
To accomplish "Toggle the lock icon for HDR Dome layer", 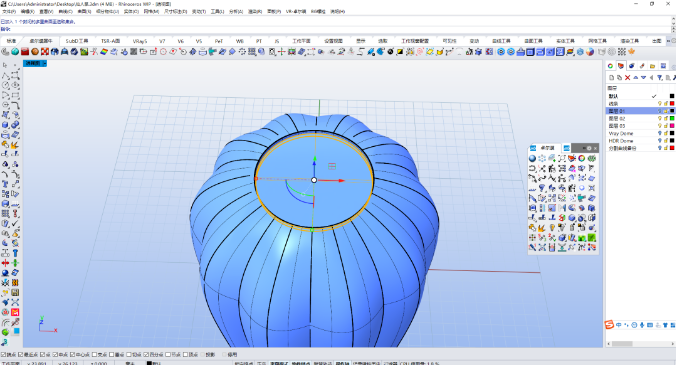I will coord(665,141).
